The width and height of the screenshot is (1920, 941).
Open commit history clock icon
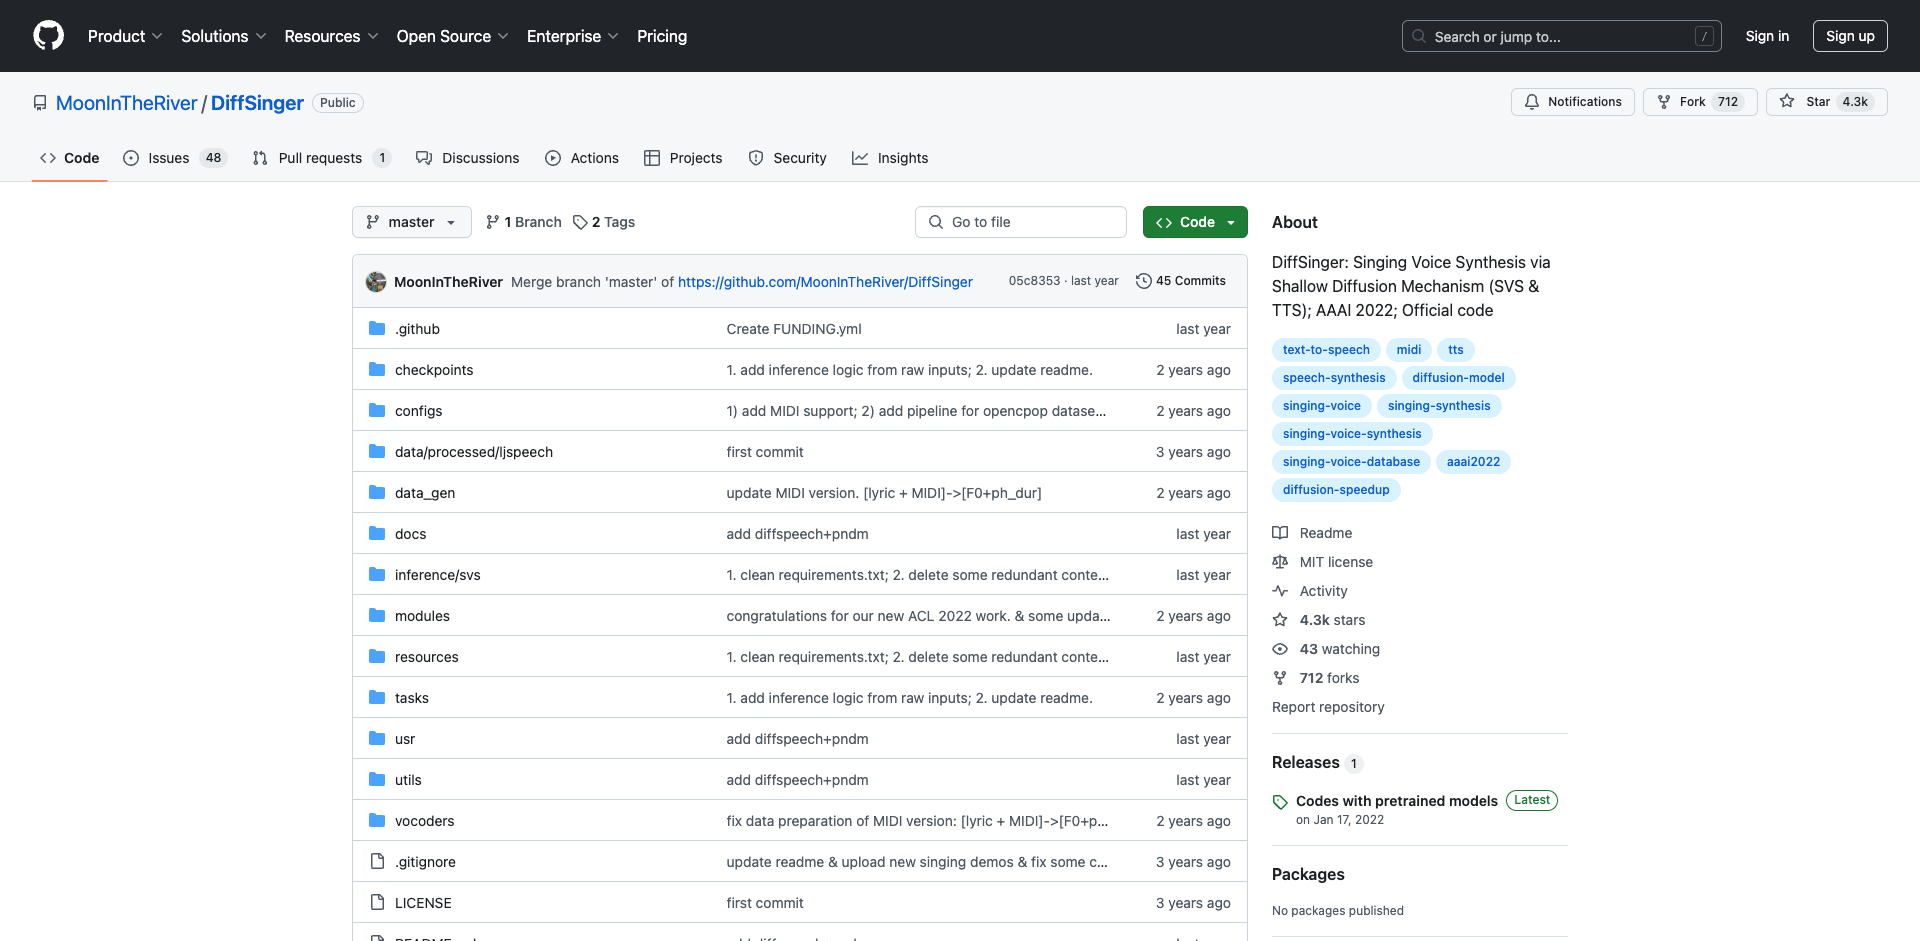1144,281
